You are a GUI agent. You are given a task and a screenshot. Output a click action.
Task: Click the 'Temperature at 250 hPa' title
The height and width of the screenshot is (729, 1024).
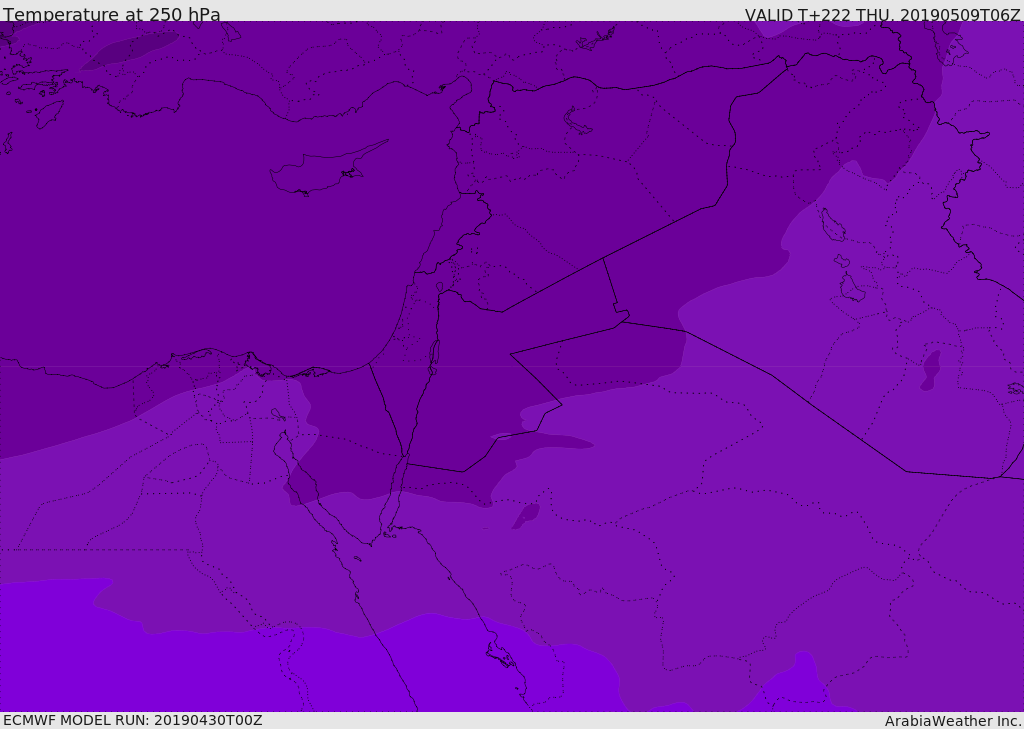[112, 14]
